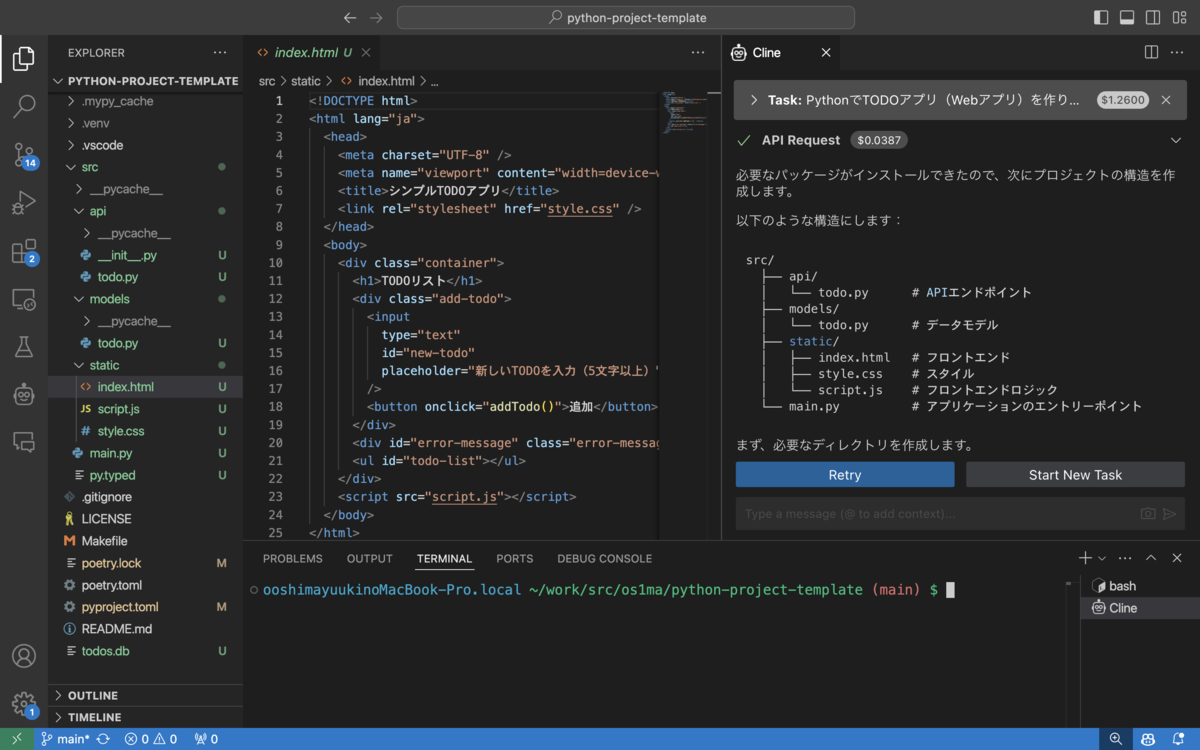Click the send arrow in message box
1200x750 pixels.
pos(1169,514)
